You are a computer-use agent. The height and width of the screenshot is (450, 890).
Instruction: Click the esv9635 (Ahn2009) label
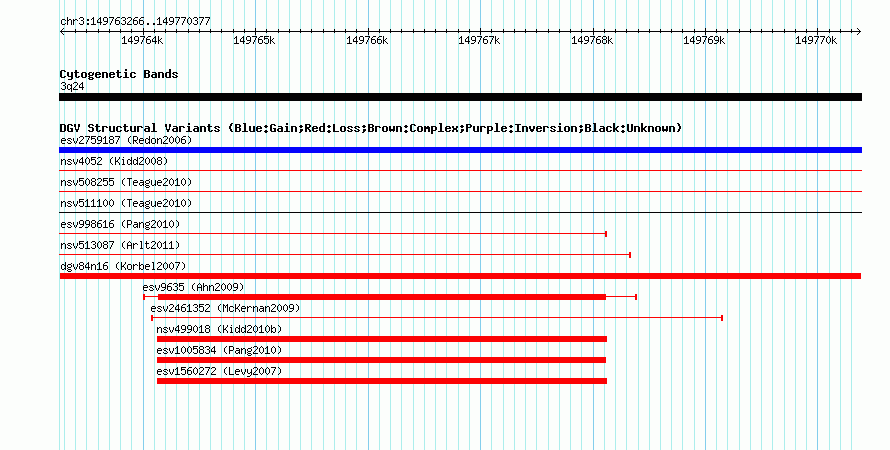[193, 287]
